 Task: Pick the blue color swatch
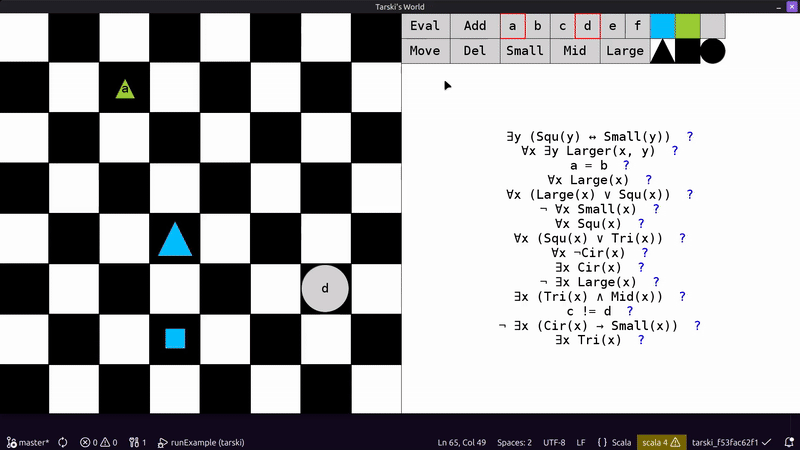pos(663,26)
